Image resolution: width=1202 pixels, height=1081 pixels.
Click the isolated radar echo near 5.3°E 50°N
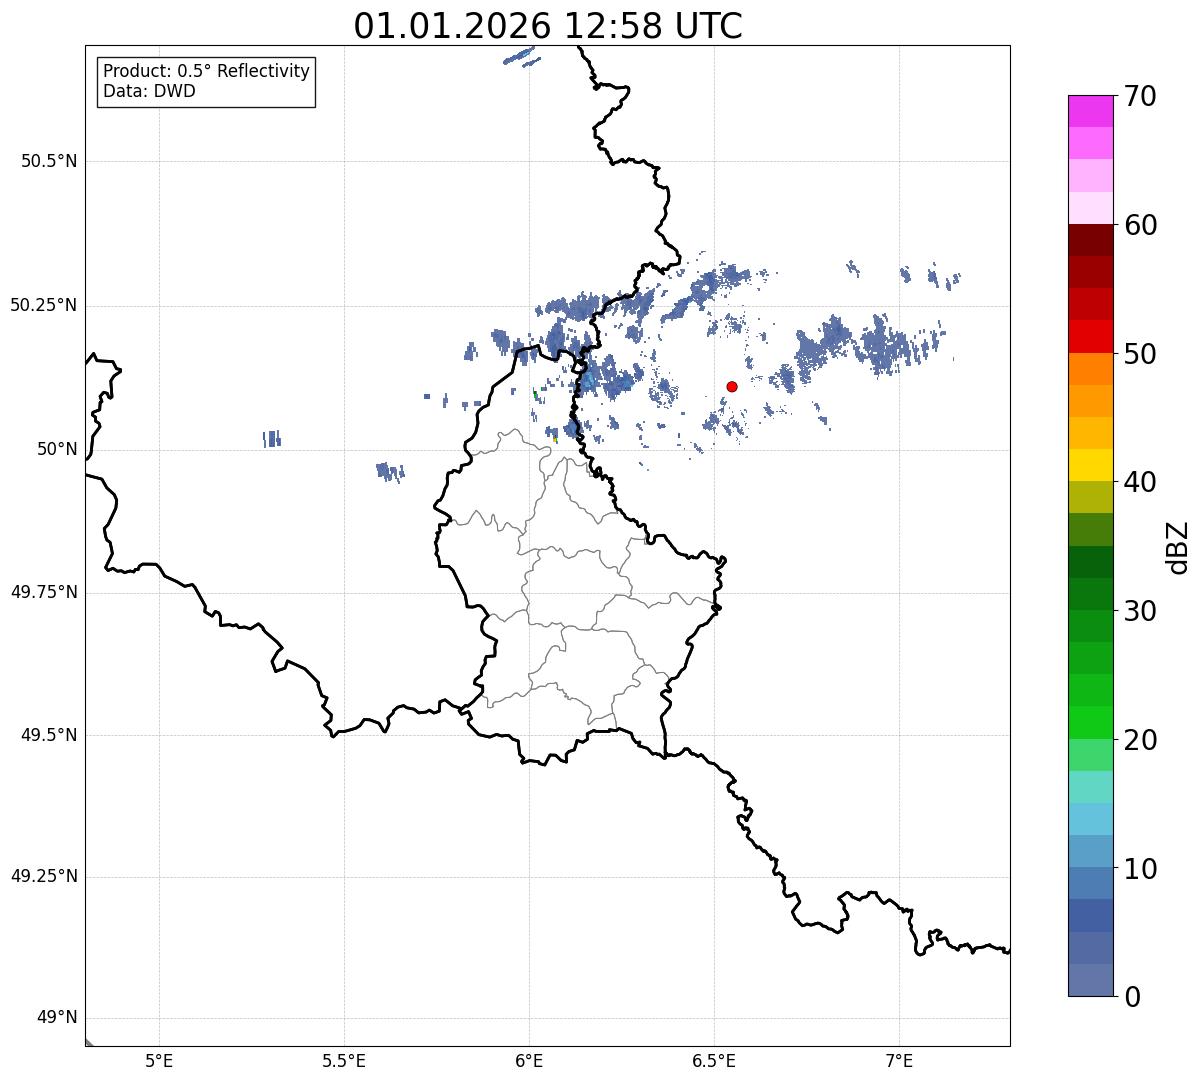click(x=272, y=438)
